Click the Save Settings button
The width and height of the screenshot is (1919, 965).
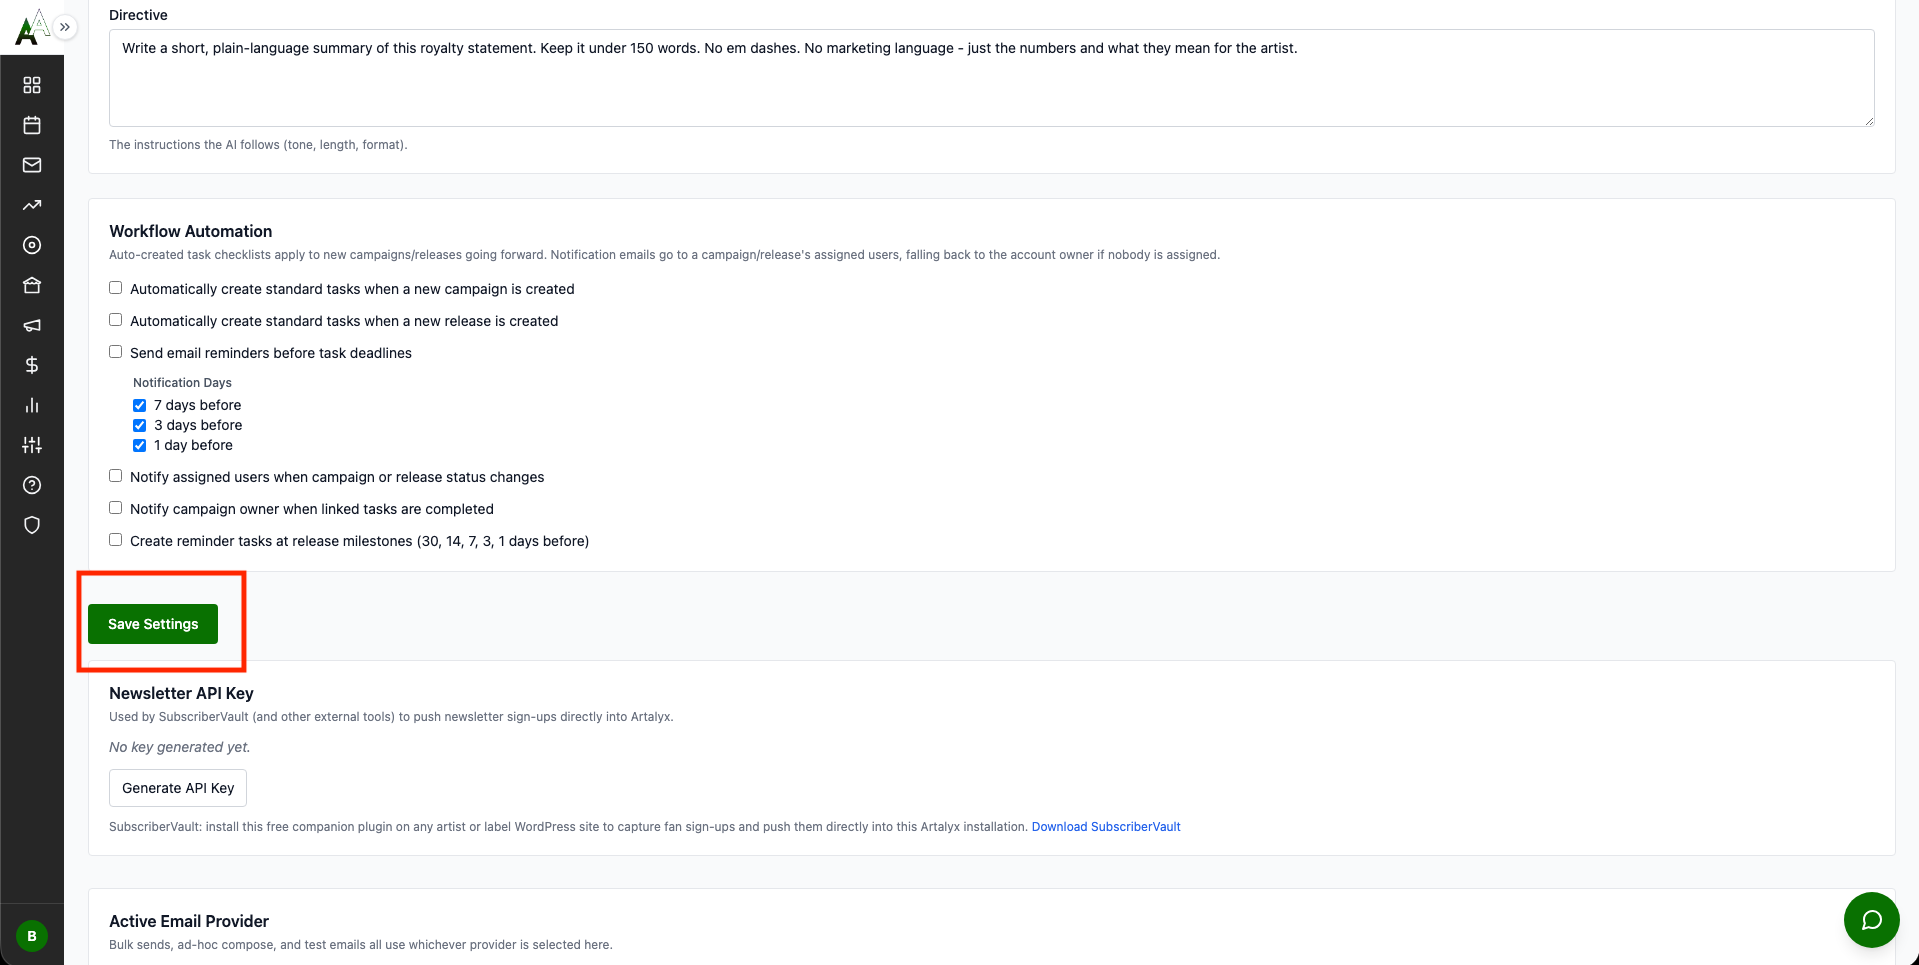tap(153, 624)
